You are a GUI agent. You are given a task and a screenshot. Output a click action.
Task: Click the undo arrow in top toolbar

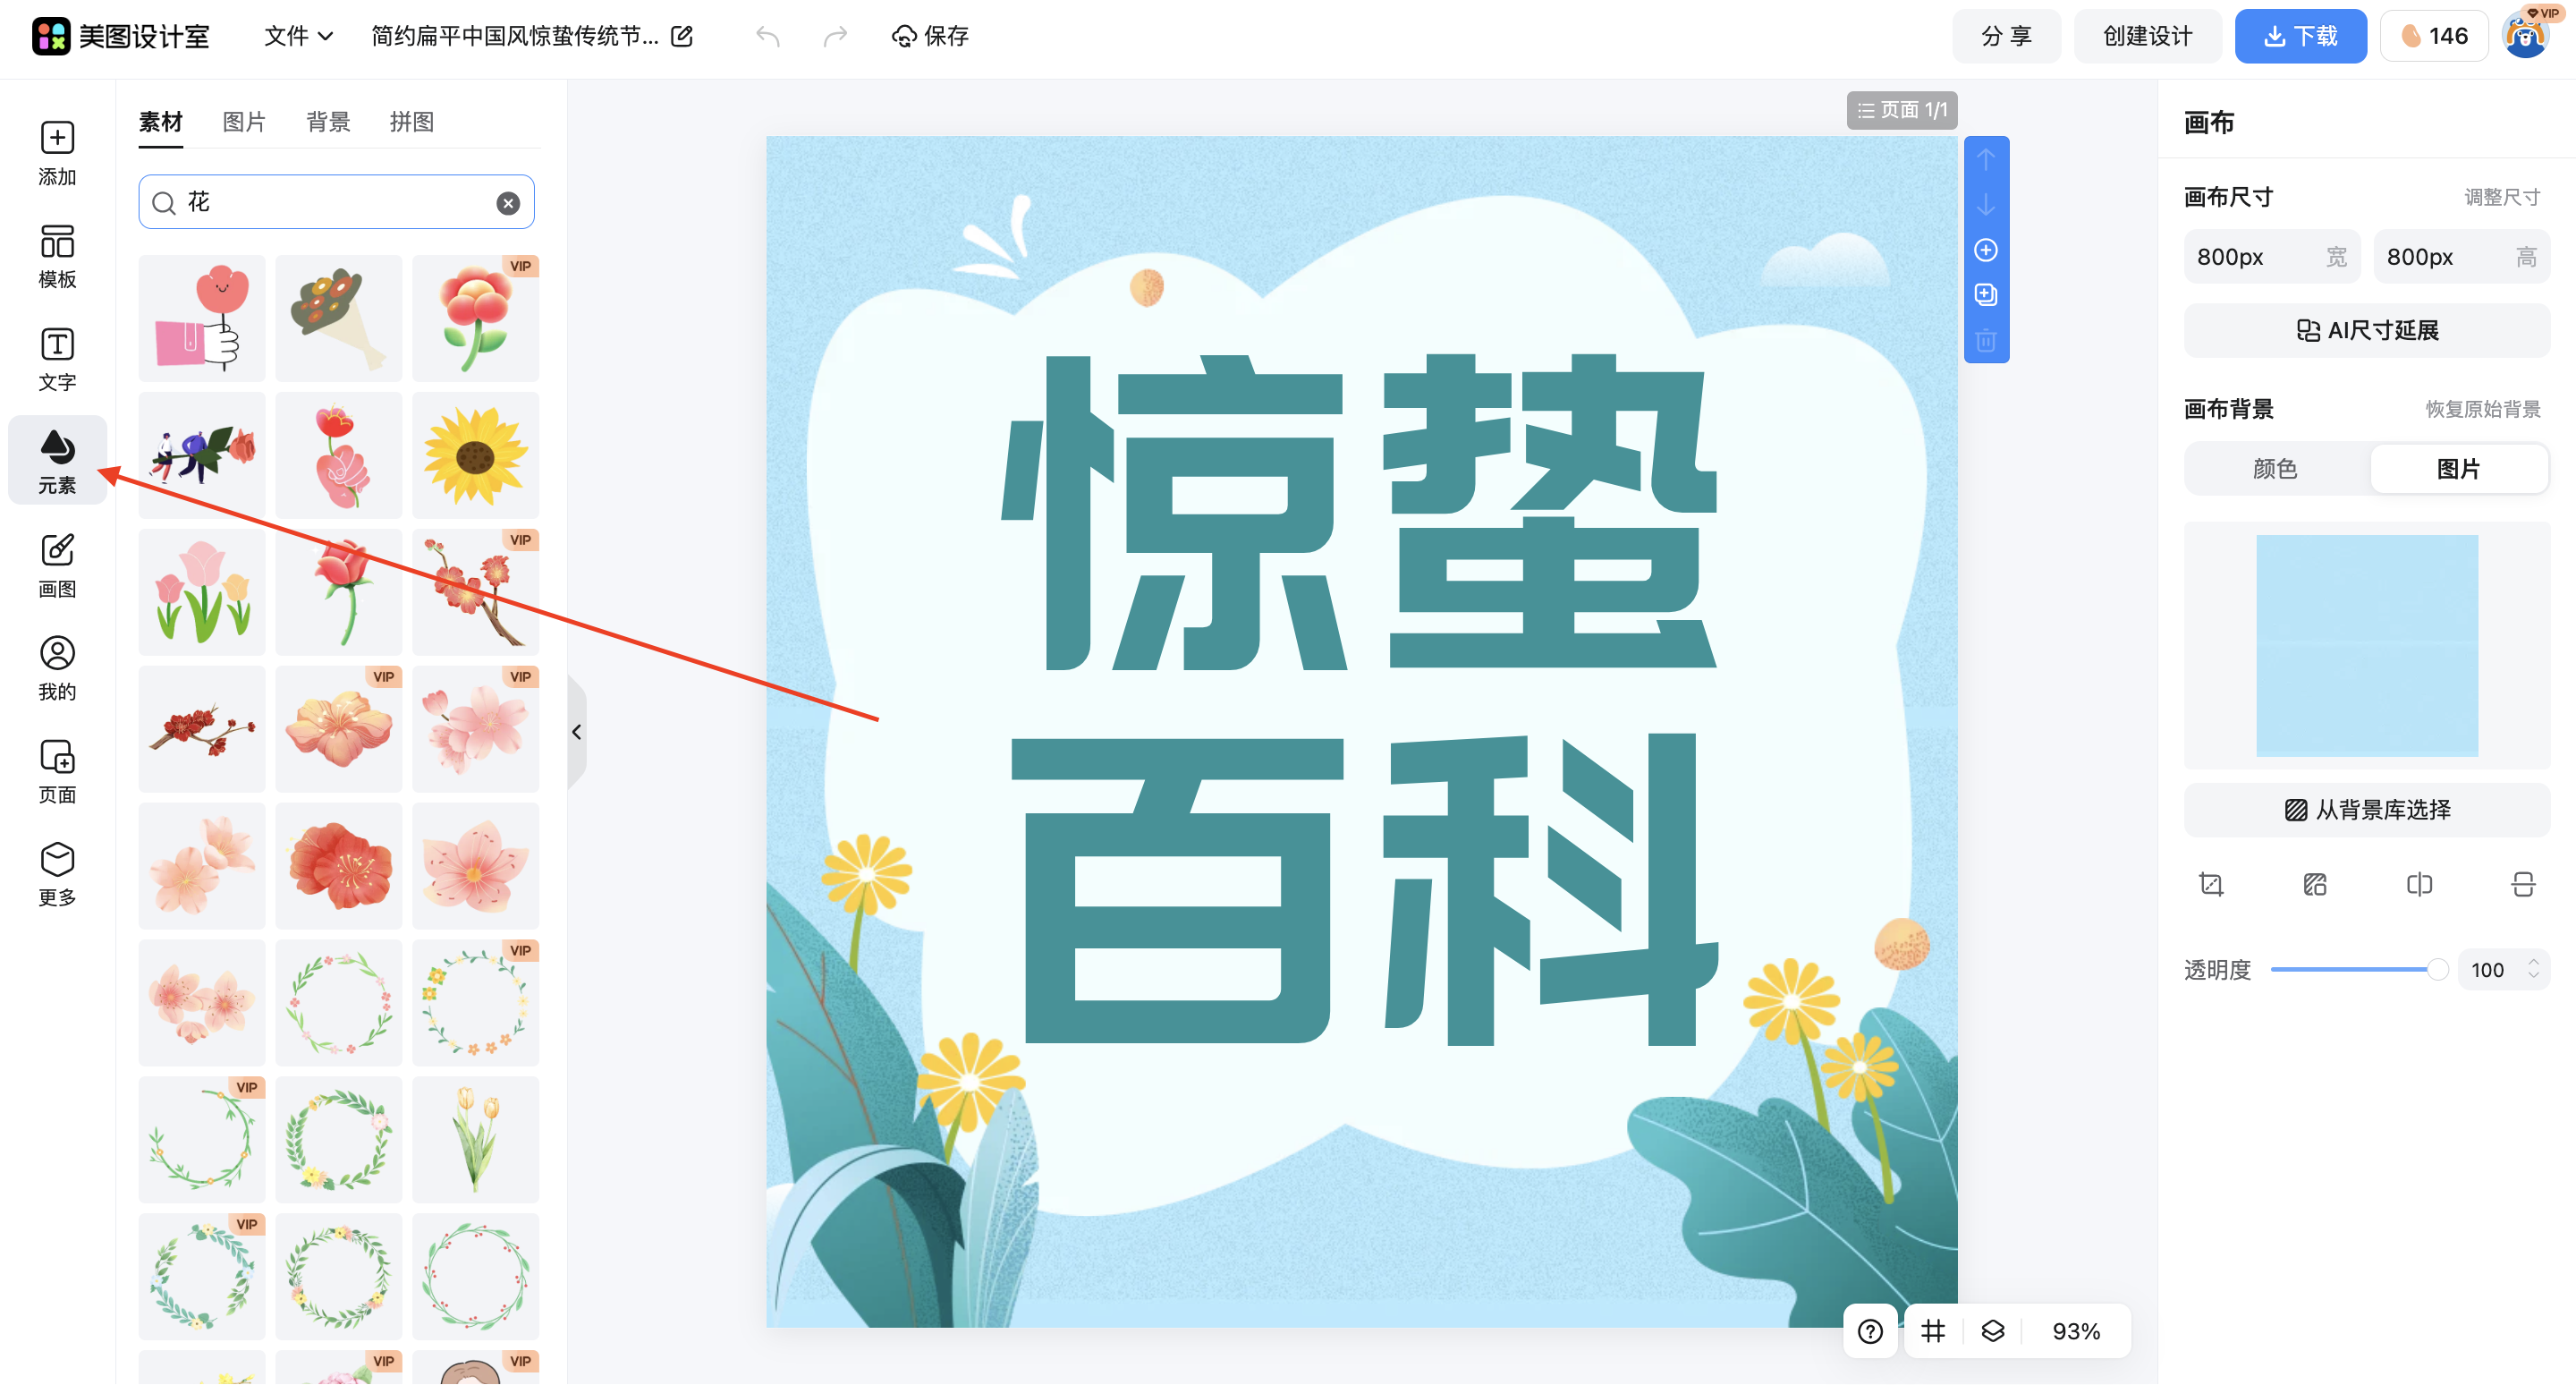(767, 36)
